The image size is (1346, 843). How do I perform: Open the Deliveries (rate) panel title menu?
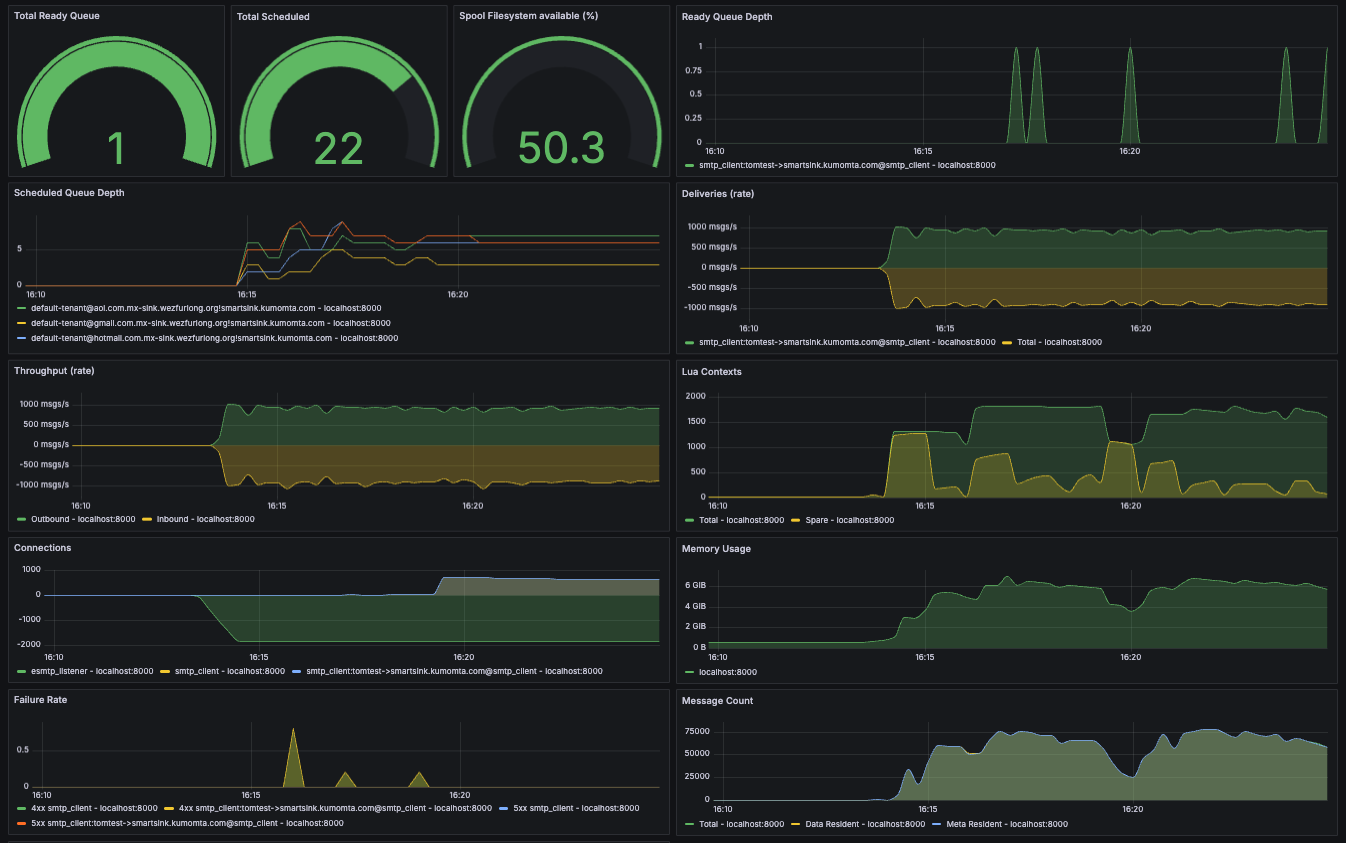point(720,193)
